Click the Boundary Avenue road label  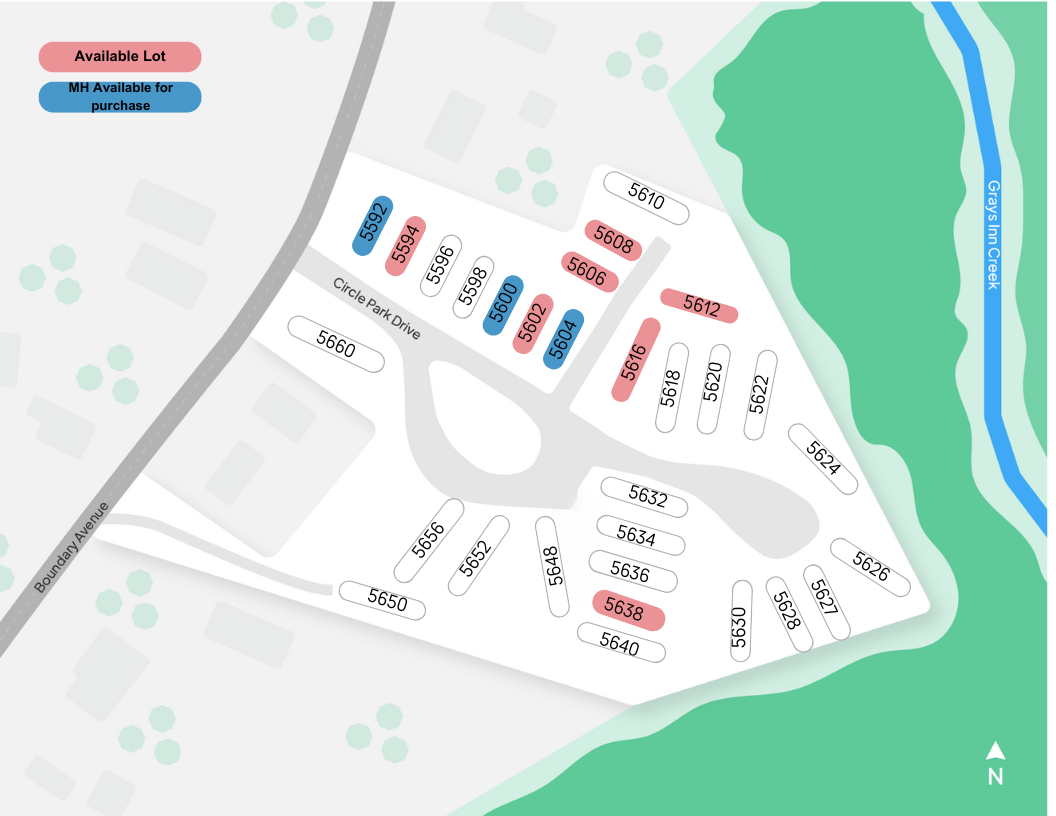coord(71,547)
